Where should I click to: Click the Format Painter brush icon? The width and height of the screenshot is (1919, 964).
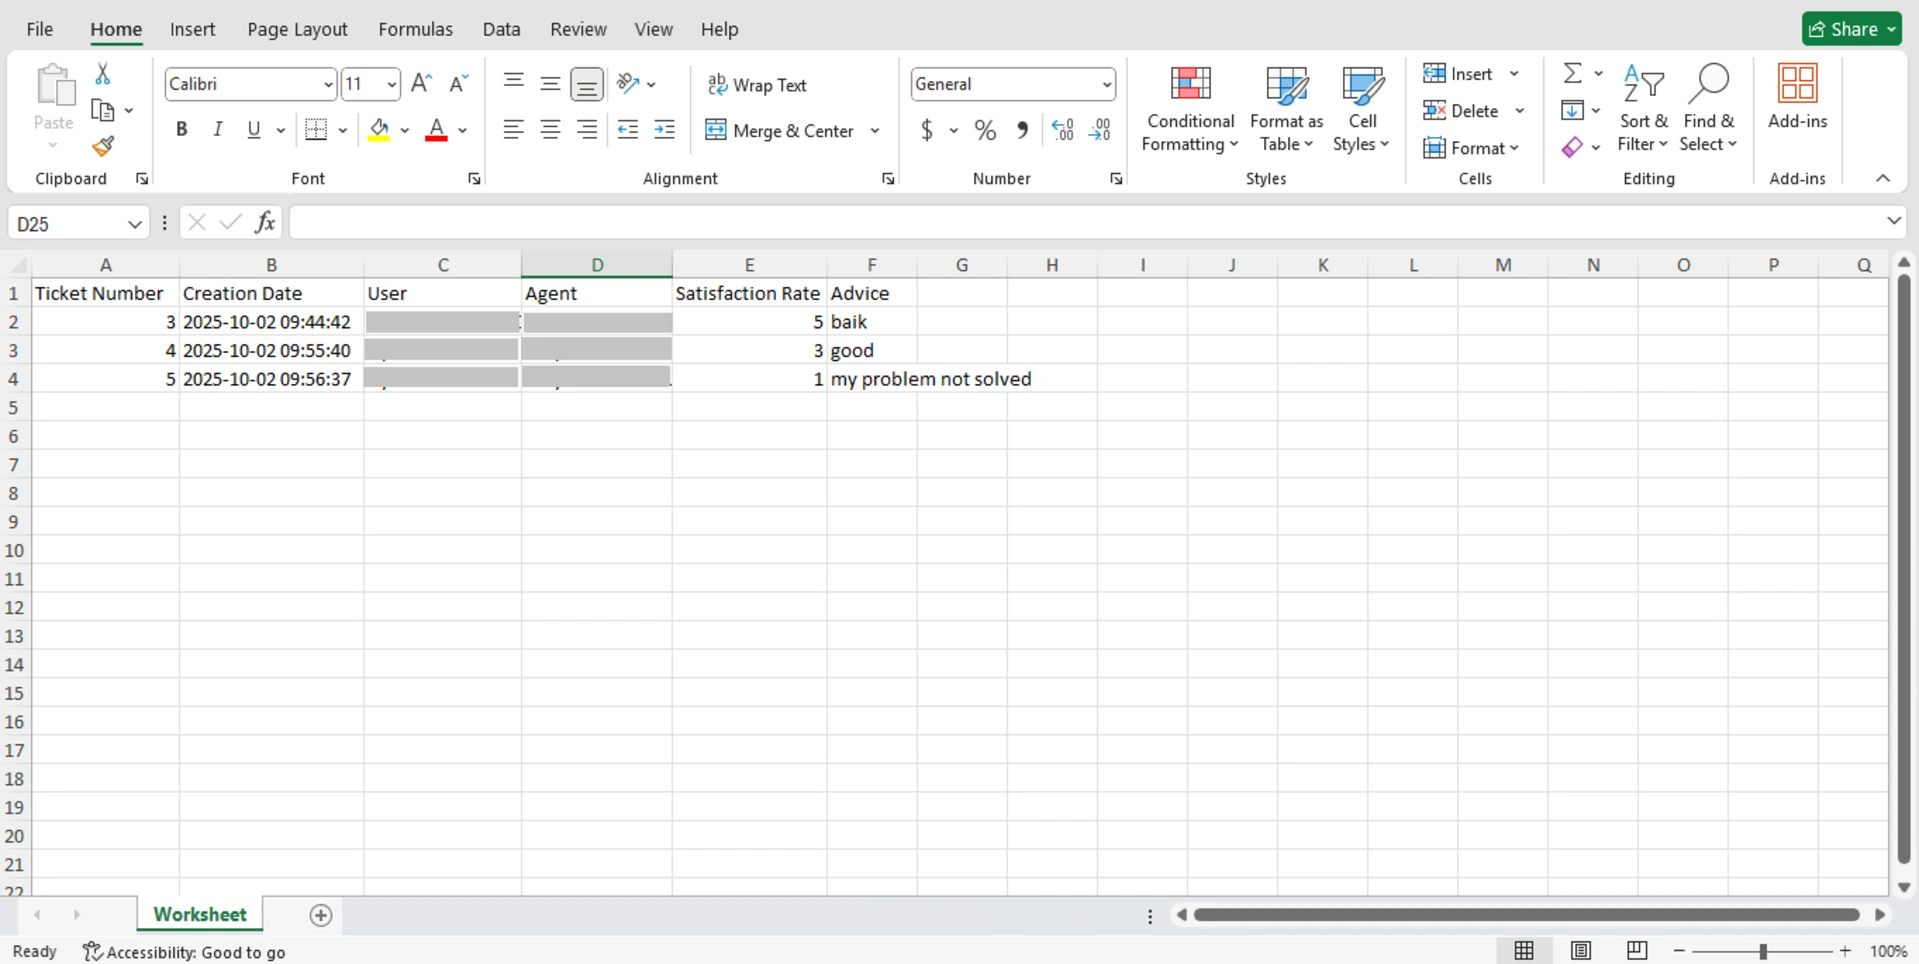pos(103,147)
